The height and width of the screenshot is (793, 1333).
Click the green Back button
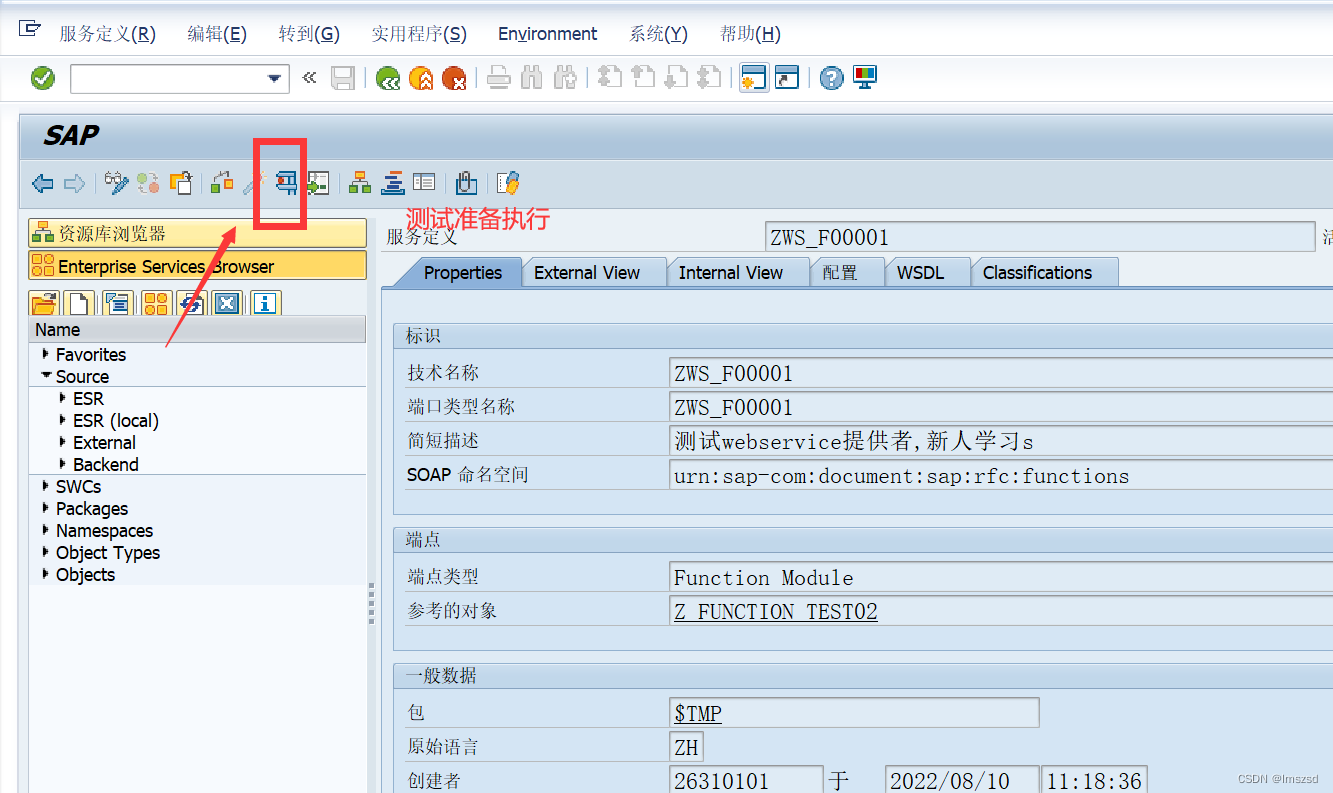pos(388,78)
